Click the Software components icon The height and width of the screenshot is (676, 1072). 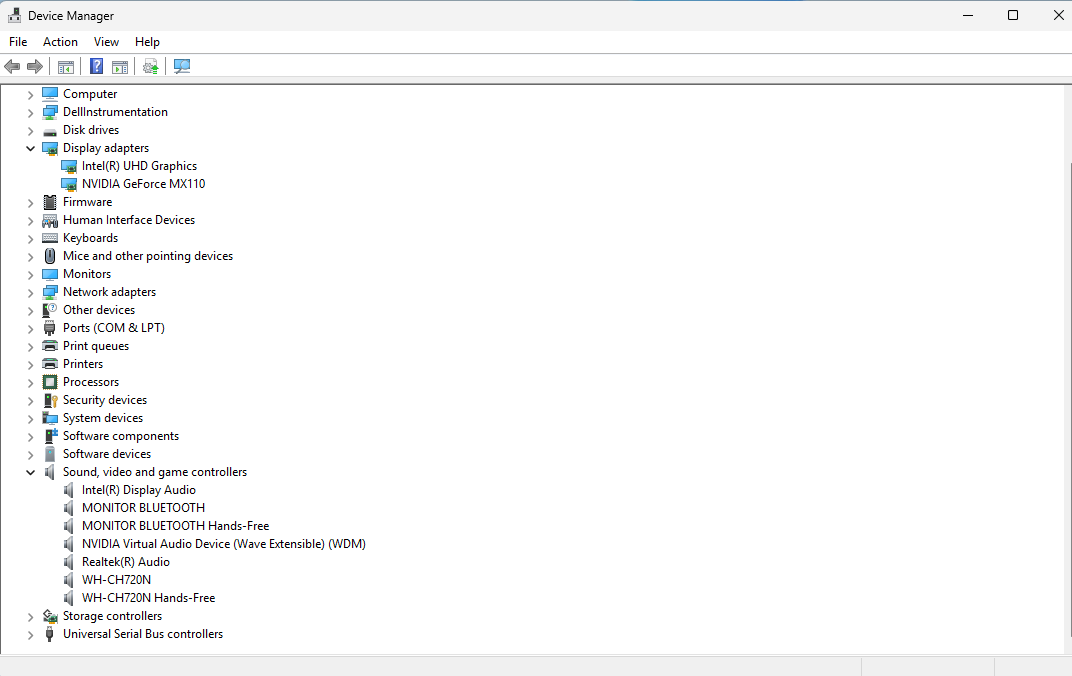[50, 436]
